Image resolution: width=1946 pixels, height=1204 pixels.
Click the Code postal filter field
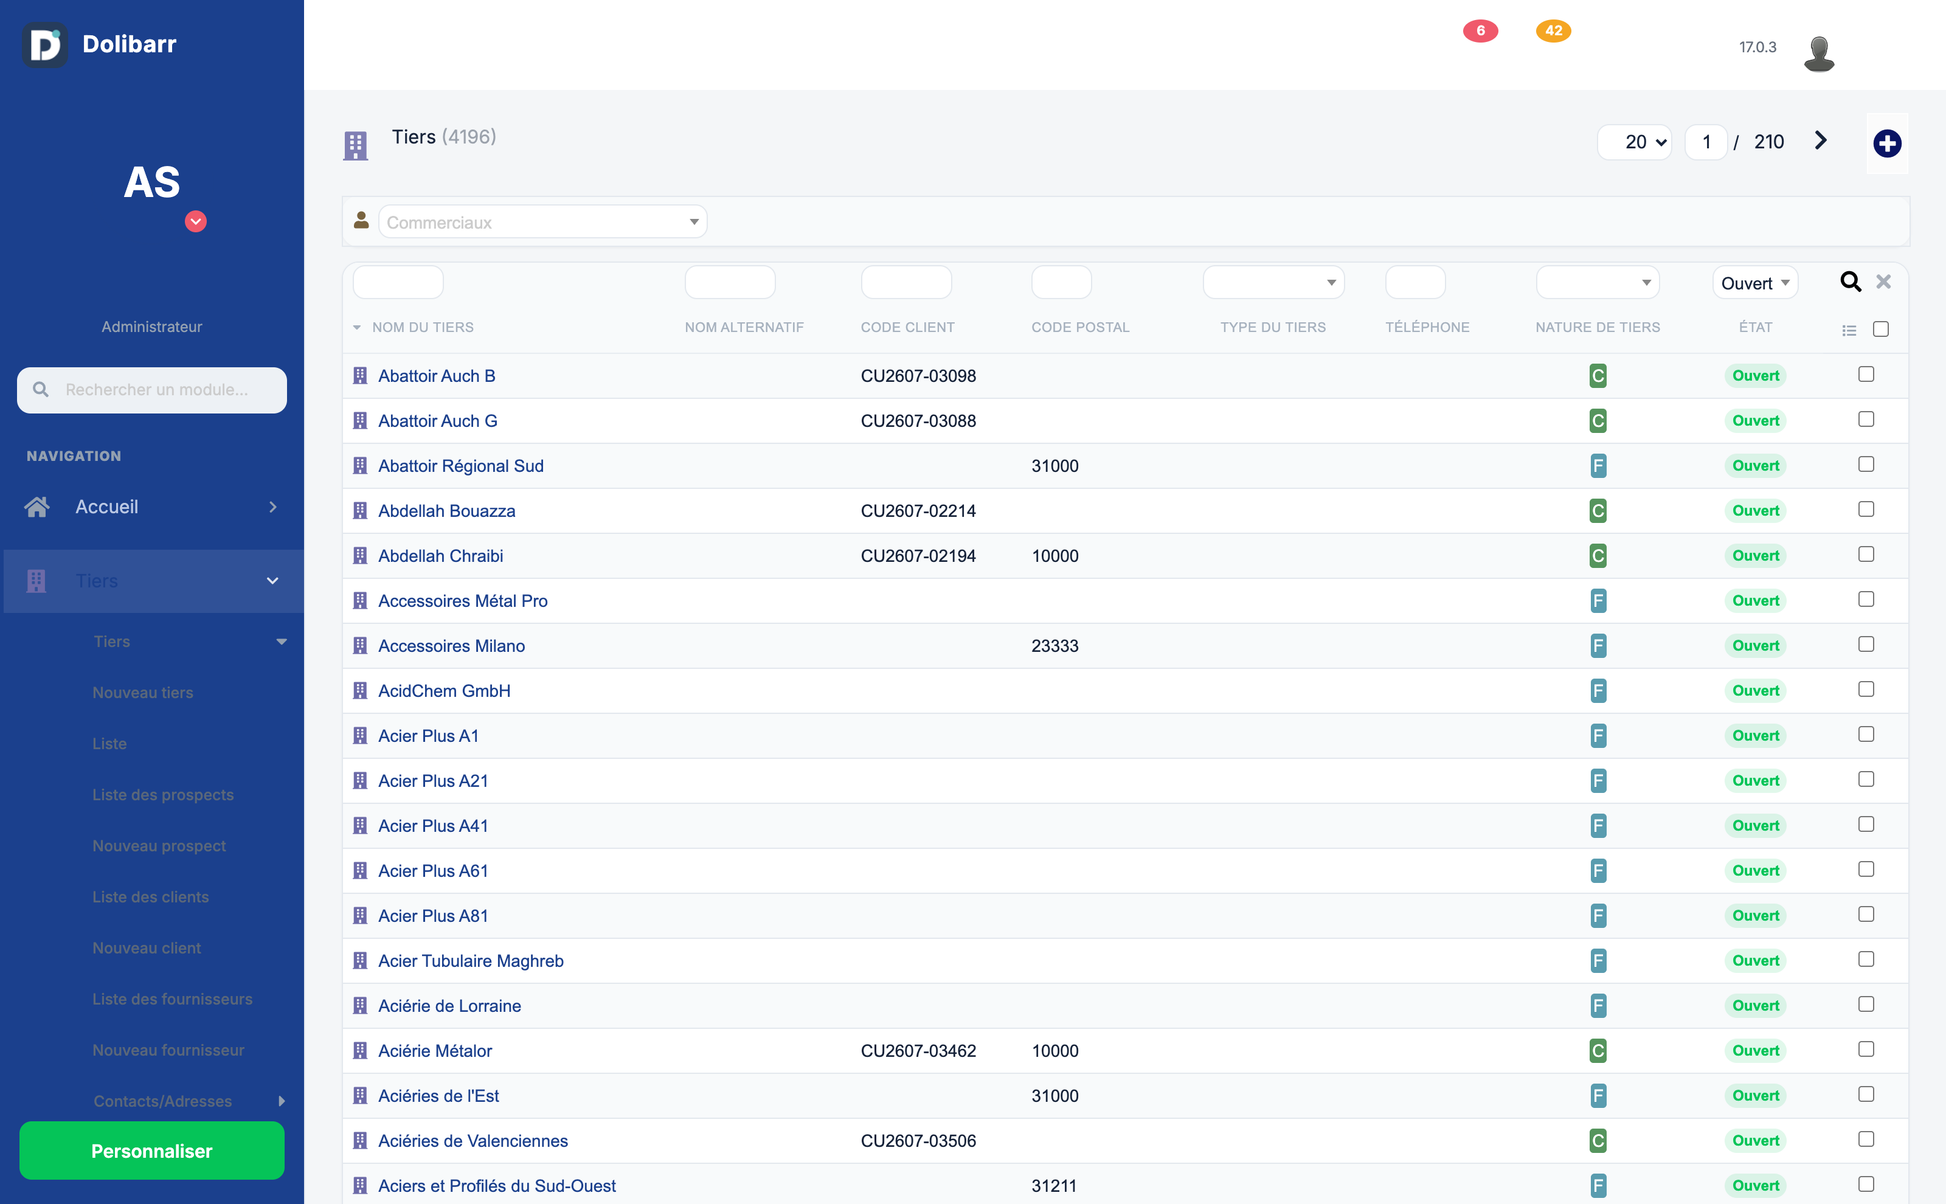(x=1061, y=282)
